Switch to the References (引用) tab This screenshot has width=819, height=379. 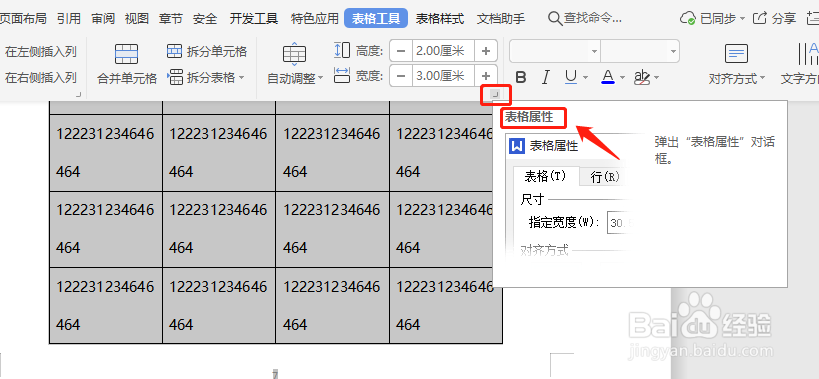(x=69, y=19)
